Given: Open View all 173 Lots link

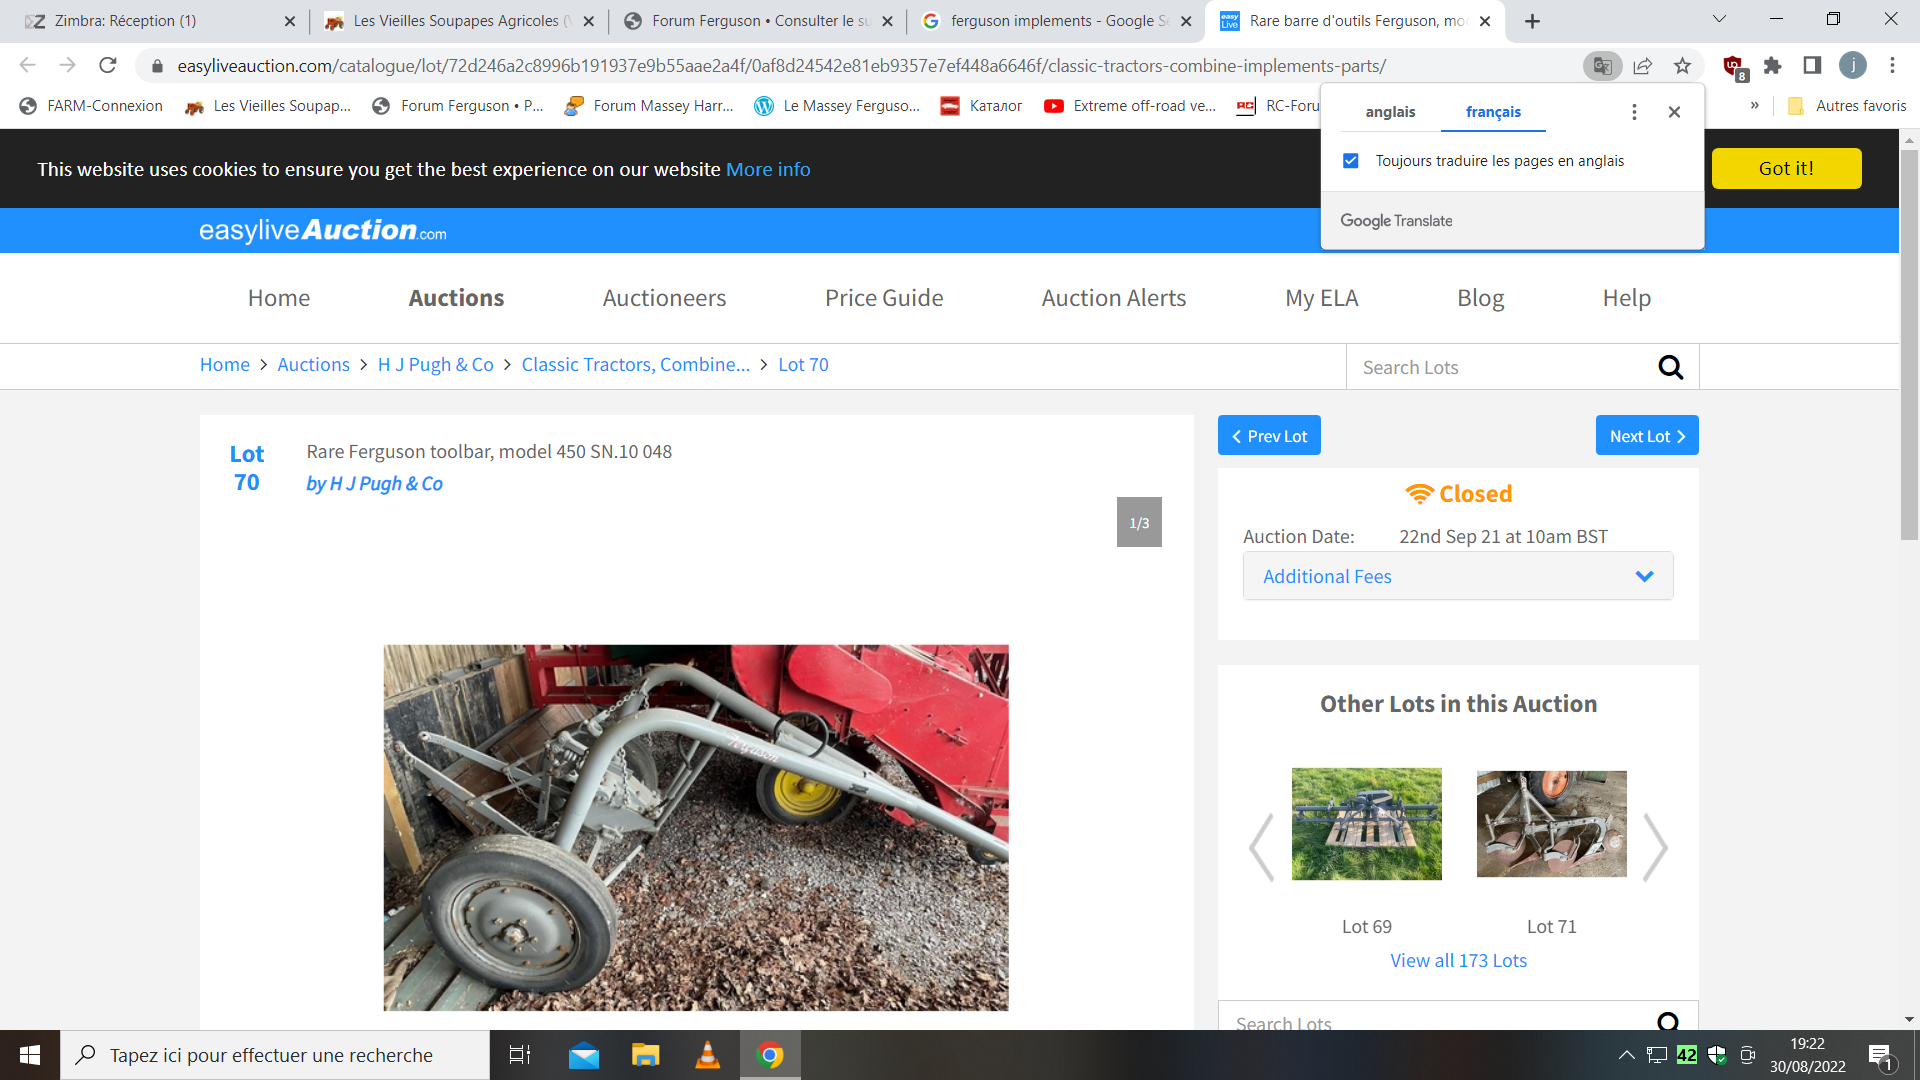Looking at the screenshot, I should click(1458, 960).
